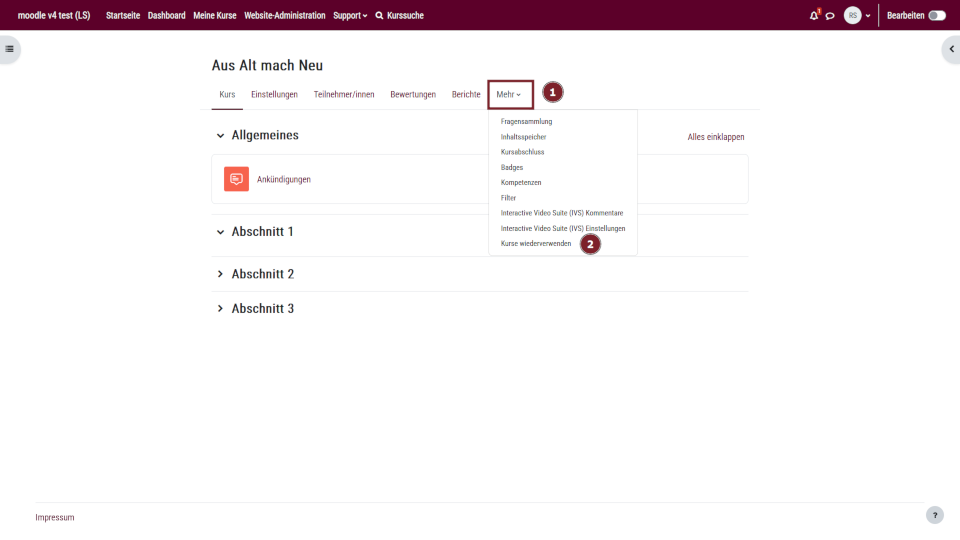This screenshot has width=960, height=540.
Task: Open the Ankündigungen forum link
Action: 283,179
